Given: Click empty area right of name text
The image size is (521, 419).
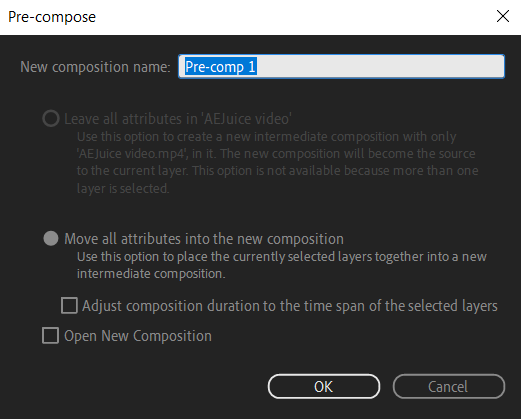Looking at the screenshot, I should (x=380, y=66).
